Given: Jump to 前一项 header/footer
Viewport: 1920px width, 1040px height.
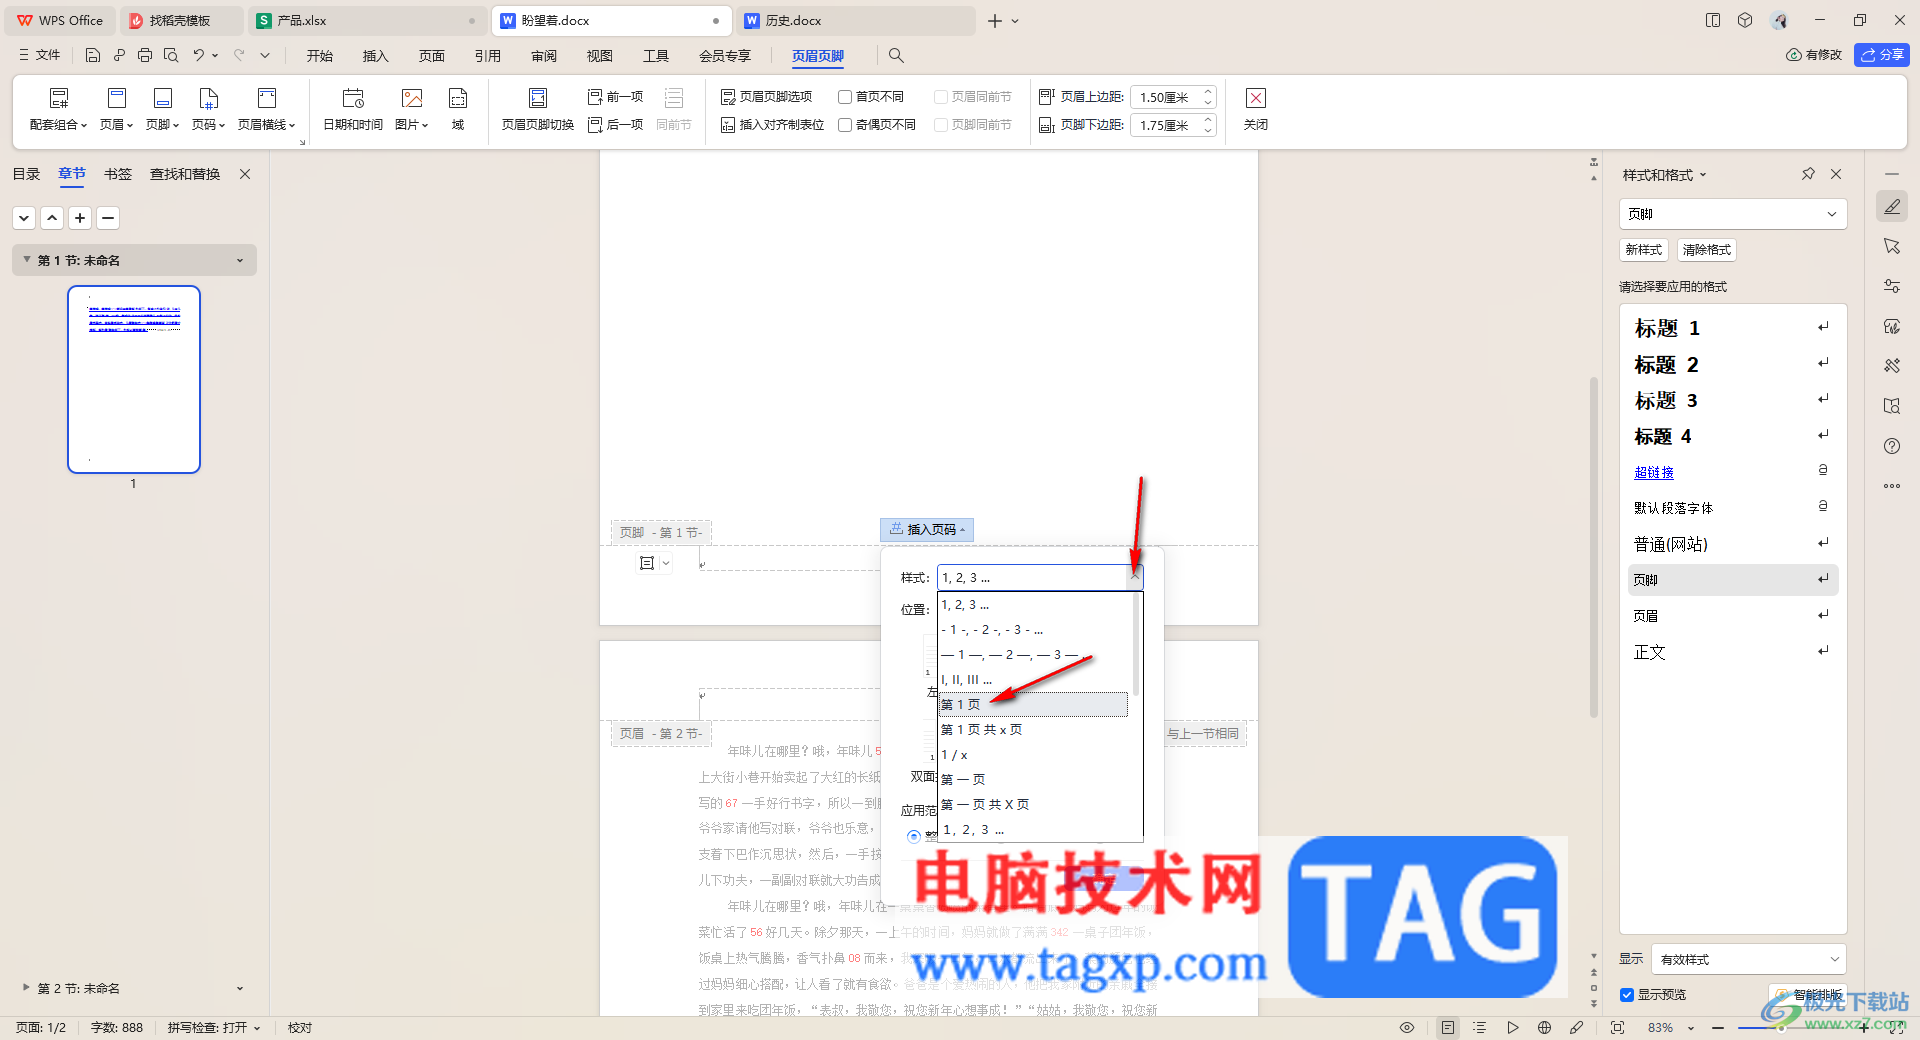Looking at the screenshot, I should (615, 97).
